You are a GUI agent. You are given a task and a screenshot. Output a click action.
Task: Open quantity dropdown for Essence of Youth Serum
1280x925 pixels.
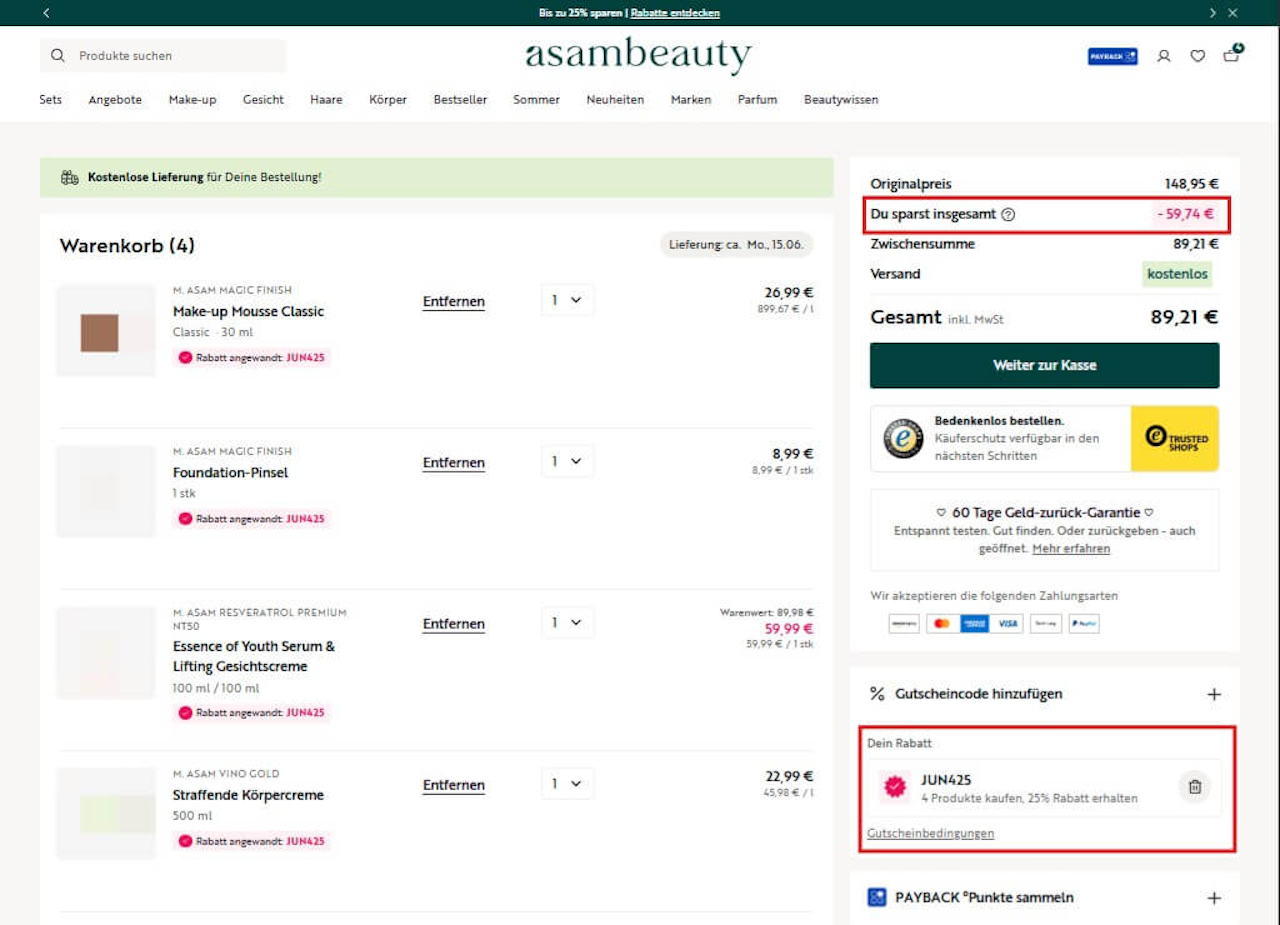click(567, 622)
